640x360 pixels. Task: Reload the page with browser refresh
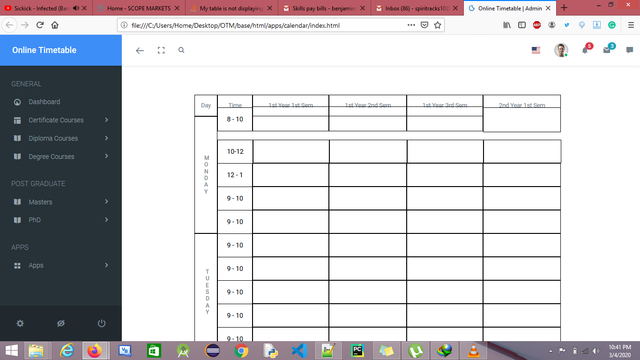coord(40,25)
